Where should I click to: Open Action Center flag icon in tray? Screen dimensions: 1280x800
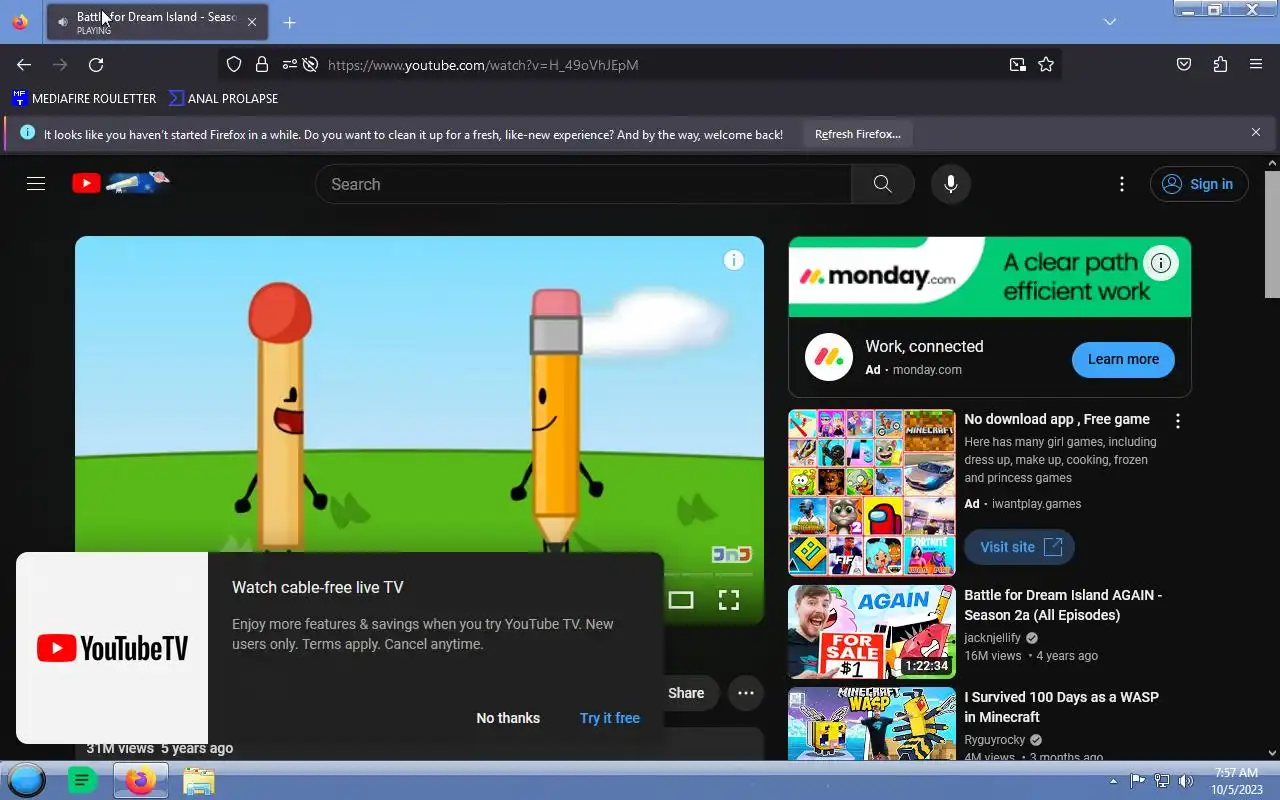point(1138,781)
